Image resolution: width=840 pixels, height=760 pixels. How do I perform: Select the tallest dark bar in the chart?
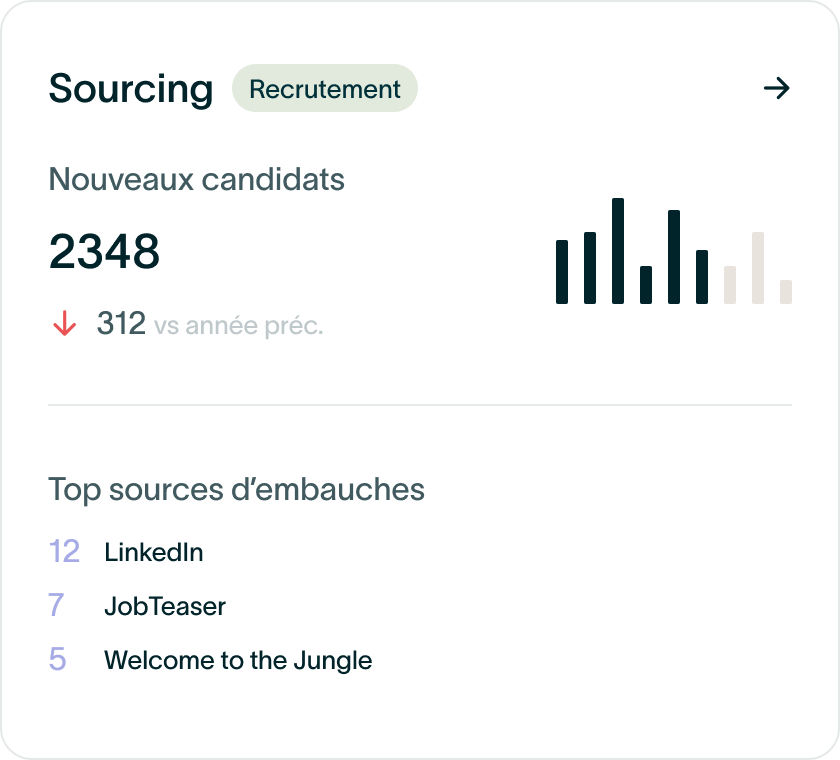point(618,251)
